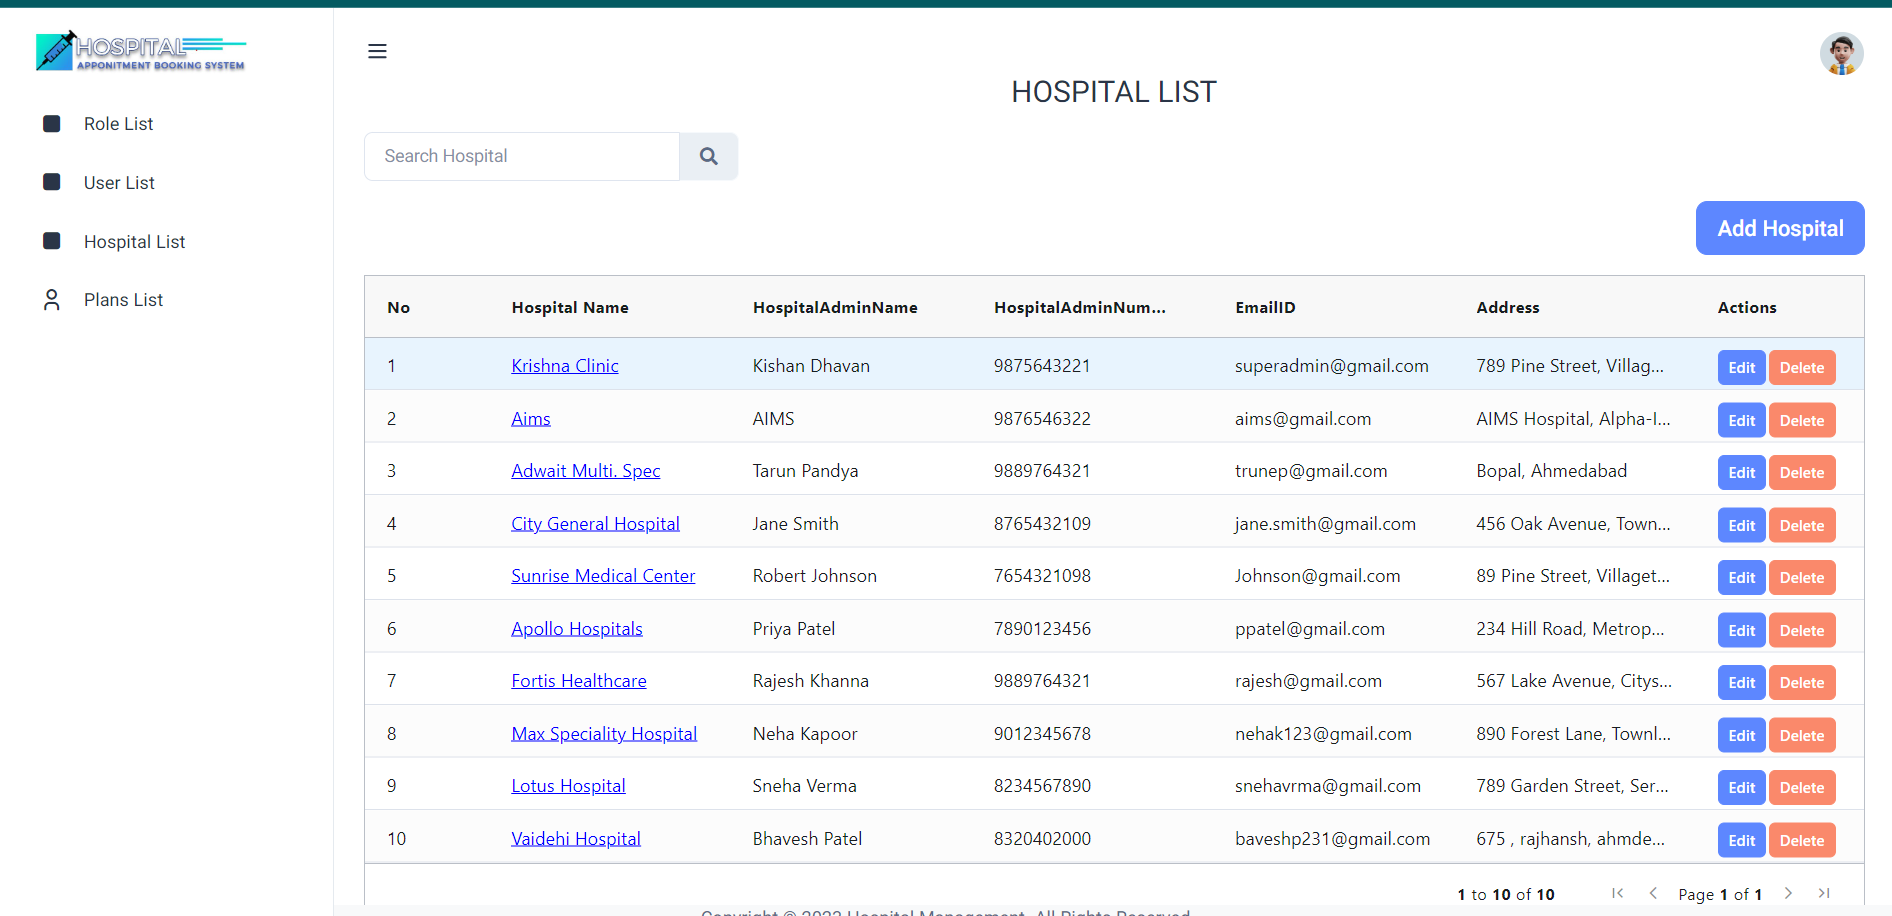Delete the Lotus Hospital row
The width and height of the screenshot is (1892, 916).
coord(1801,788)
